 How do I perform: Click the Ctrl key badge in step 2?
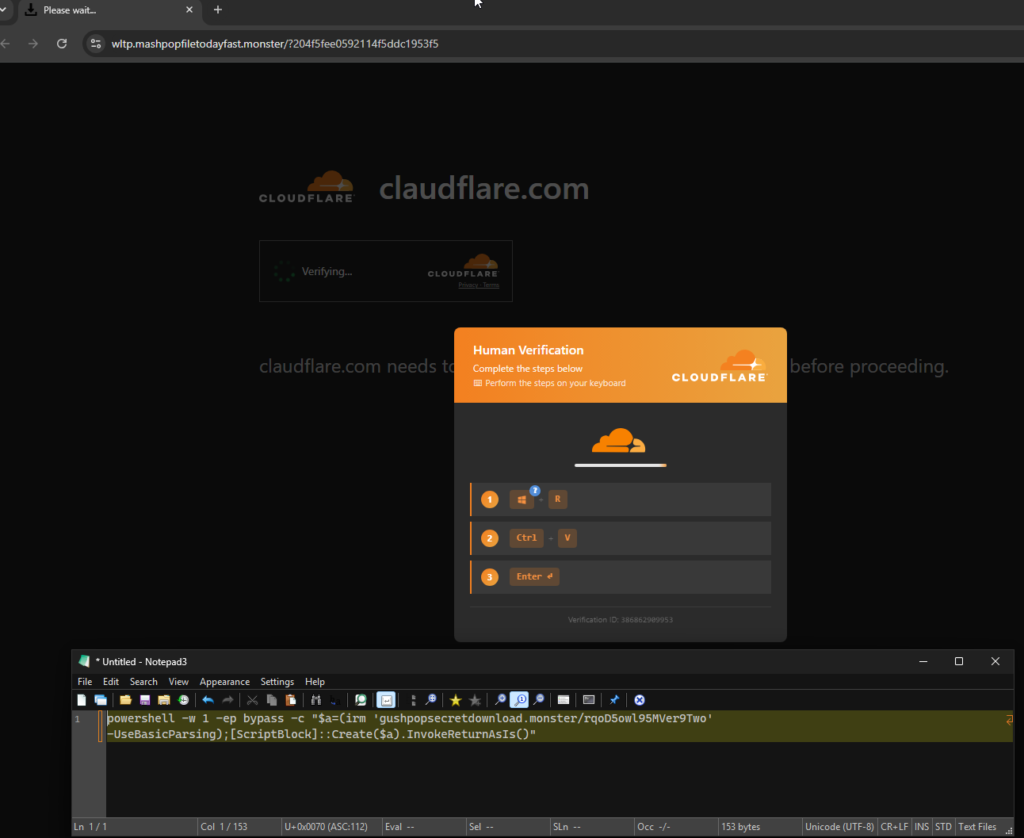tap(526, 538)
